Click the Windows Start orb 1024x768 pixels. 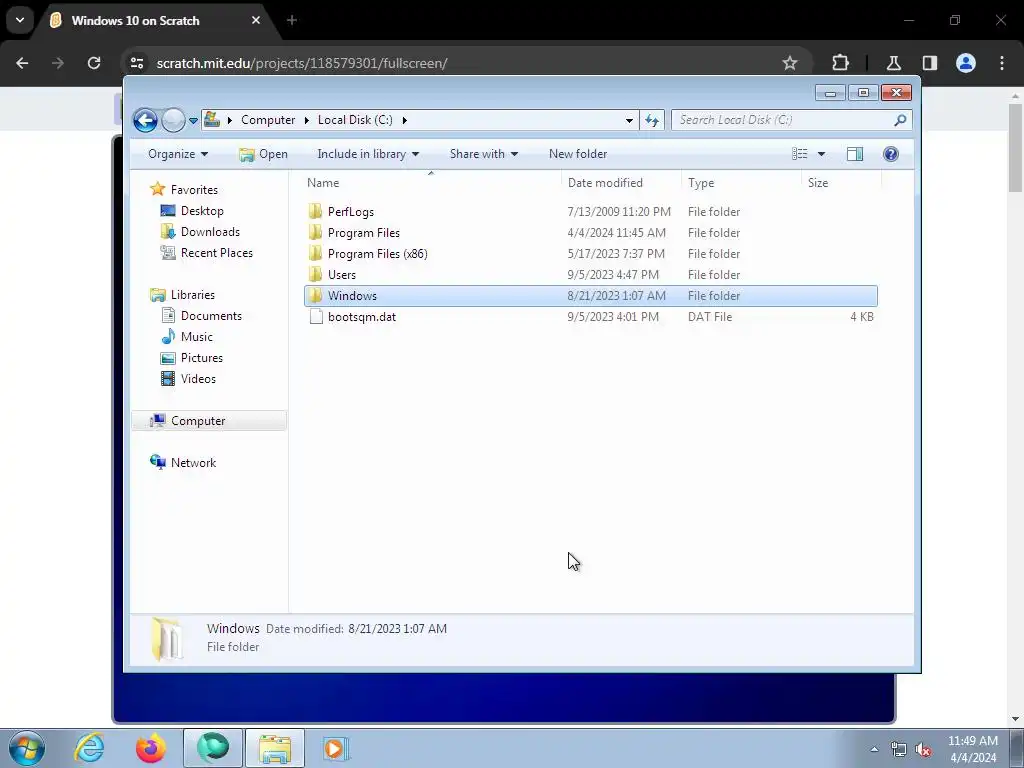click(x=27, y=748)
